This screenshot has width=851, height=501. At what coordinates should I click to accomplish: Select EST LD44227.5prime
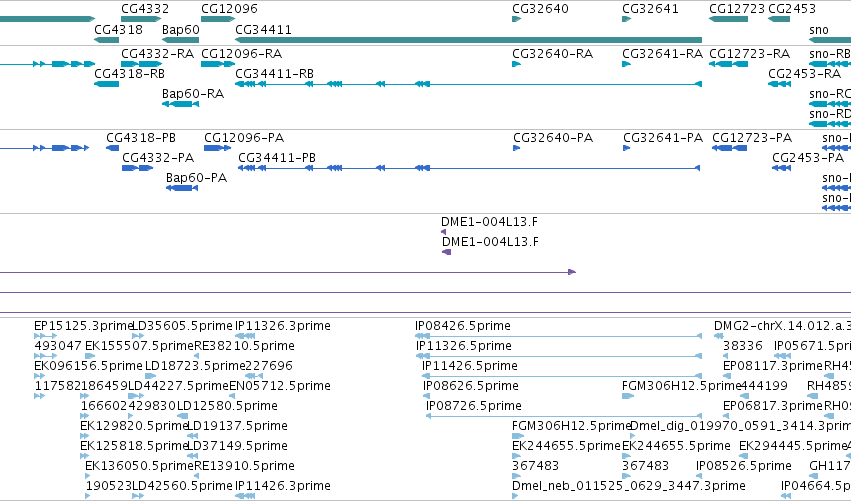pyautogui.click(x=178, y=386)
